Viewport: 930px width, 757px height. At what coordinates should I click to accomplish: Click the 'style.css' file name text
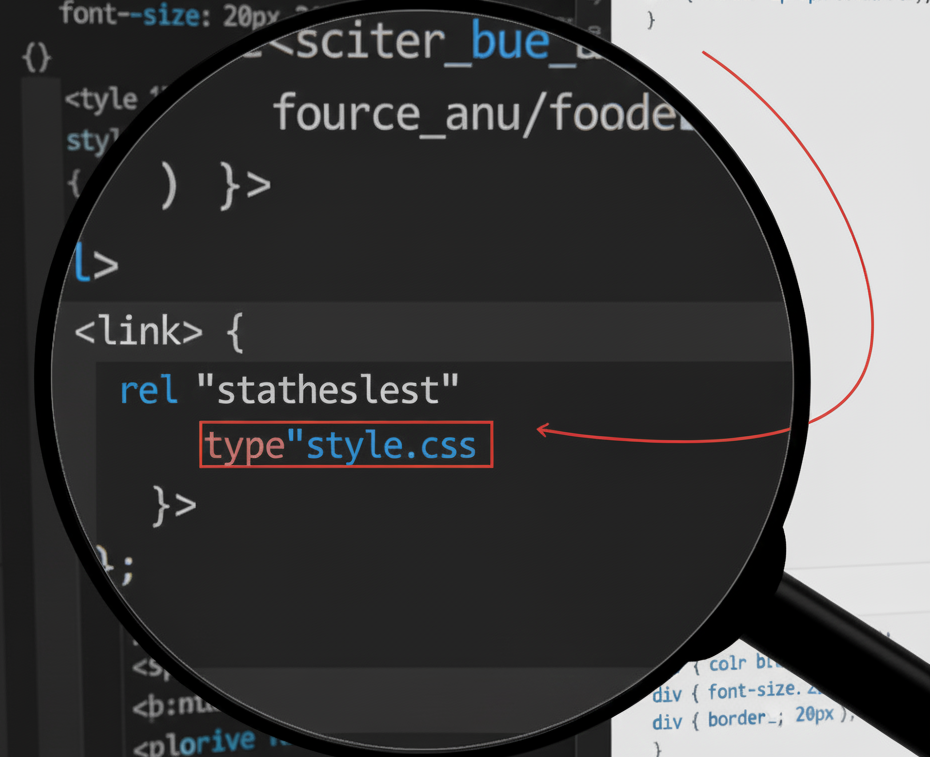pyautogui.click(x=391, y=446)
